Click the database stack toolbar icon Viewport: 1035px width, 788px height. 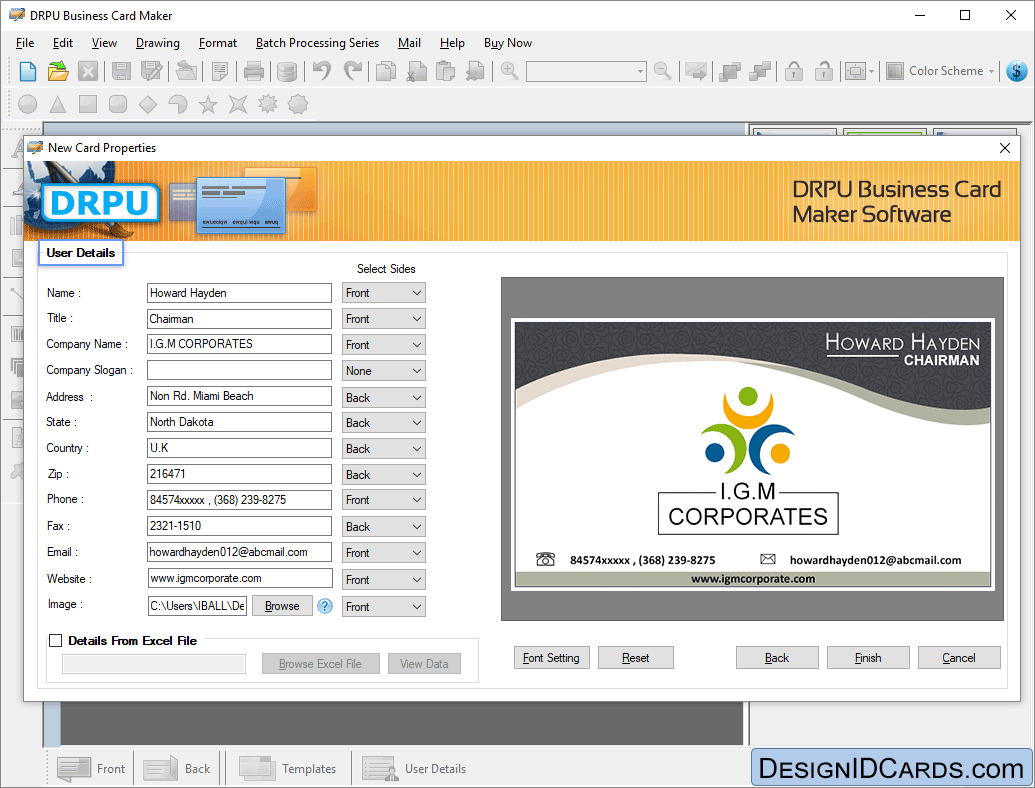click(x=286, y=71)
